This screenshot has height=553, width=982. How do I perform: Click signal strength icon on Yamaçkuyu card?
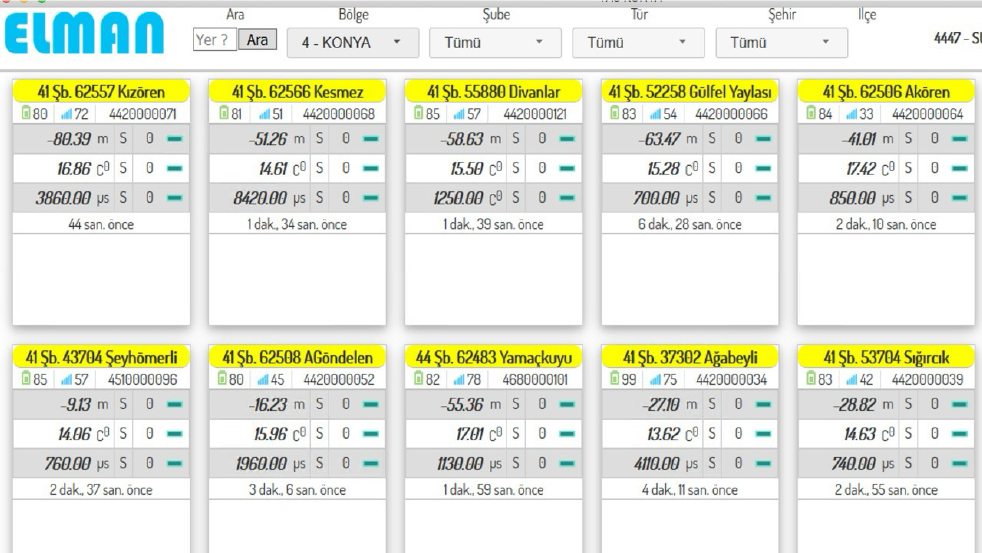click(x=459, y=380)
